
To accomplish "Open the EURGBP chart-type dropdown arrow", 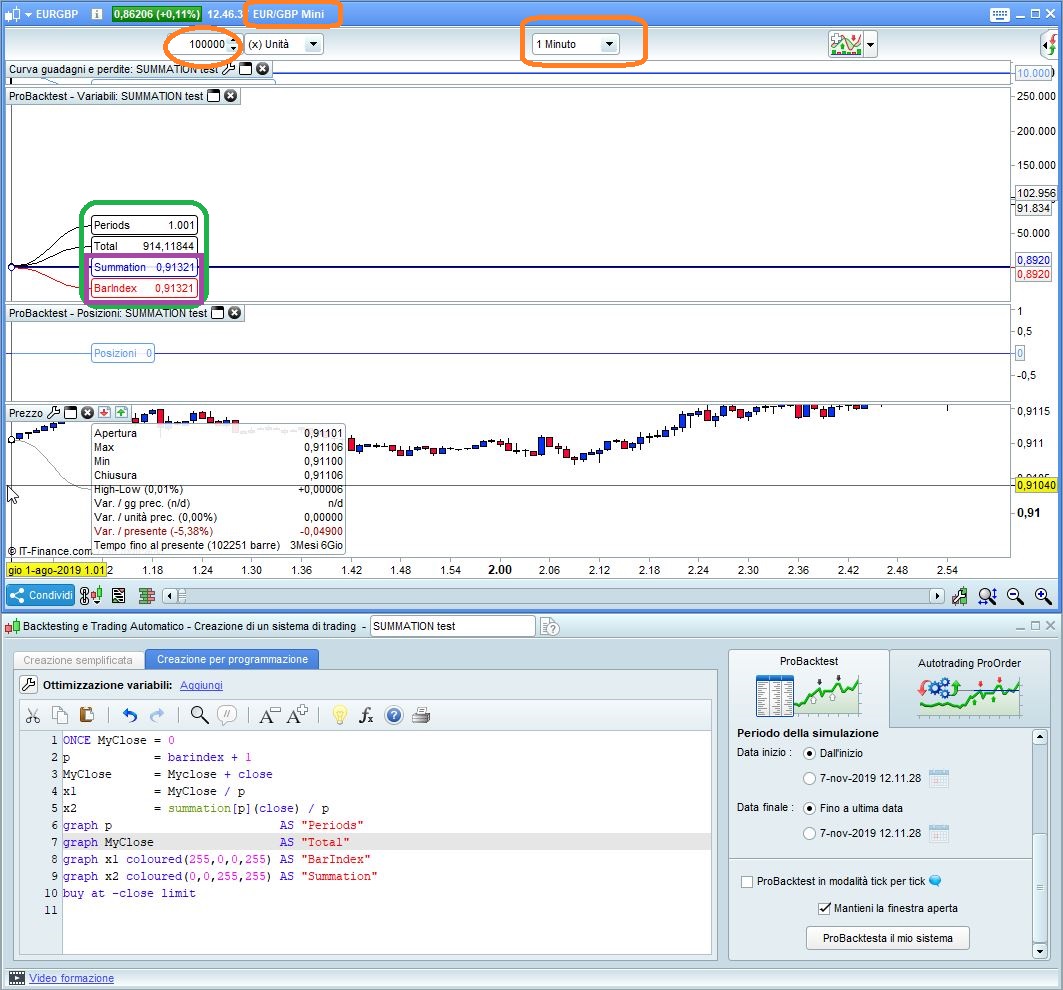I will pos(28,14).
